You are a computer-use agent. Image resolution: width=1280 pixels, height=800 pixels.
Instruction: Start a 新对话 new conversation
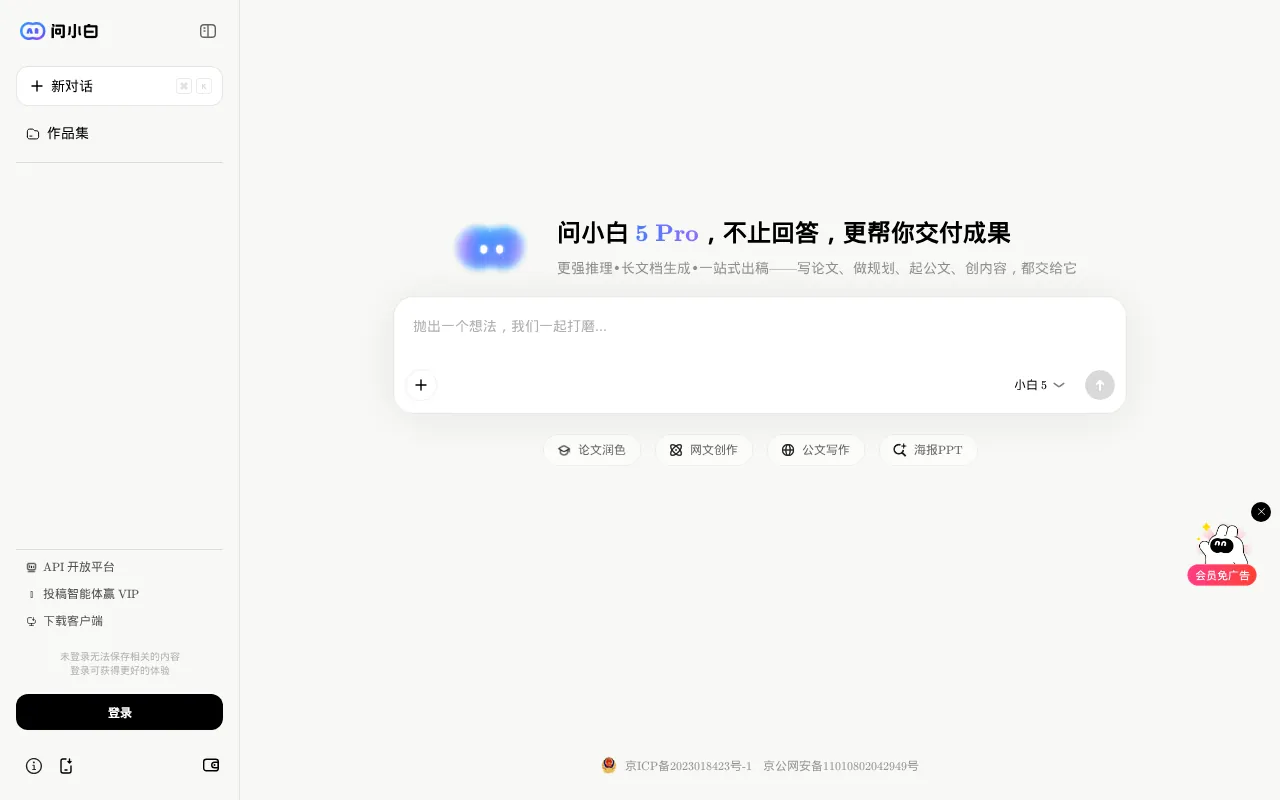(119, 86)
